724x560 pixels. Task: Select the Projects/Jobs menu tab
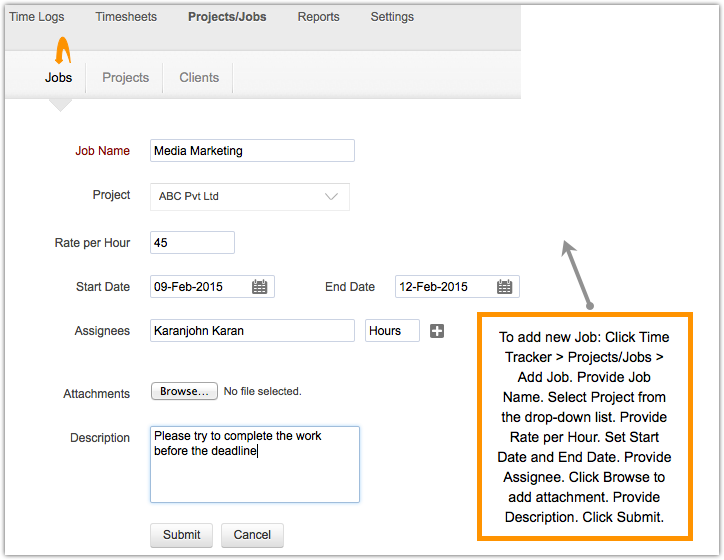(x=227, y=17)
